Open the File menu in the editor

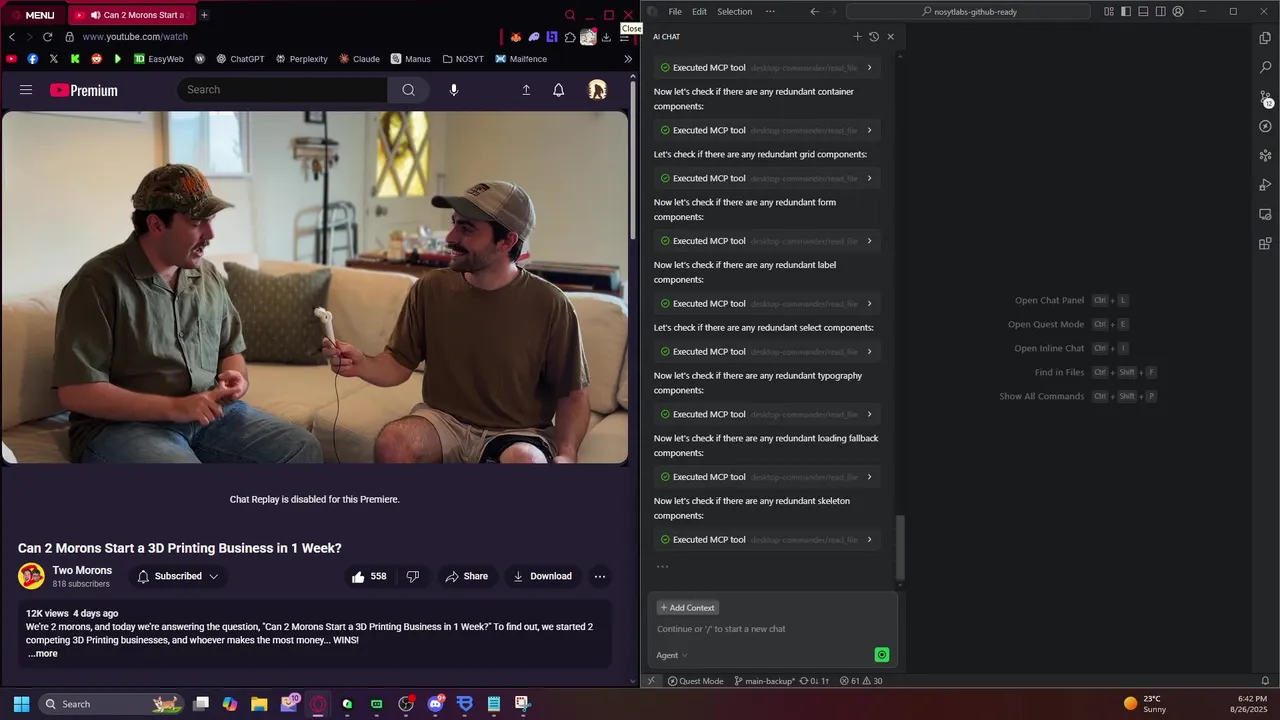(675, 12)
